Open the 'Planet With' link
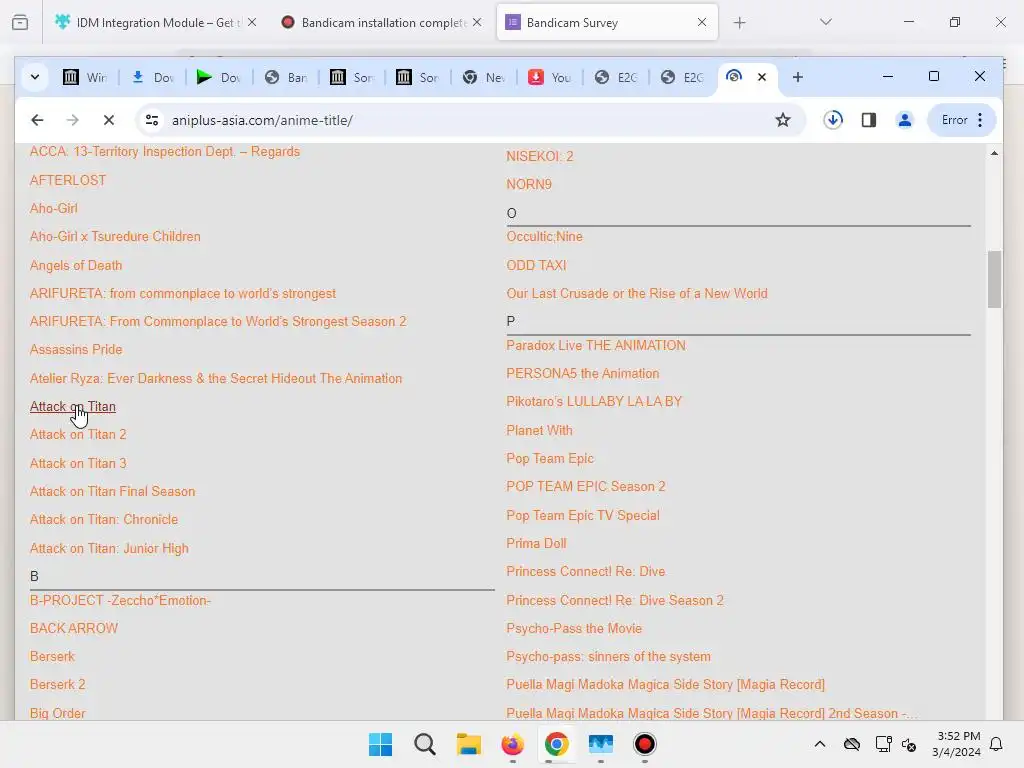 click(539, 430)
